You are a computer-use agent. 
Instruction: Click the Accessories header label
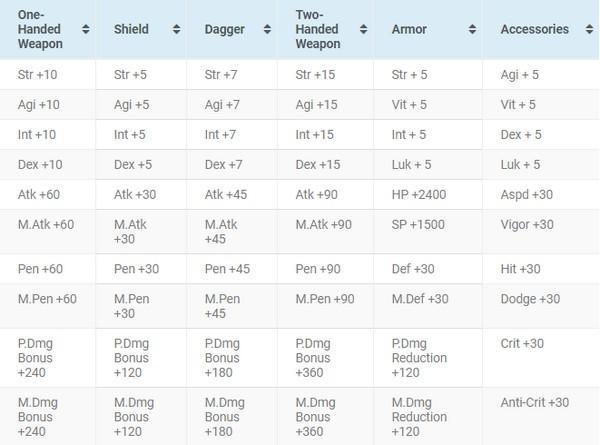click(535, 29)
